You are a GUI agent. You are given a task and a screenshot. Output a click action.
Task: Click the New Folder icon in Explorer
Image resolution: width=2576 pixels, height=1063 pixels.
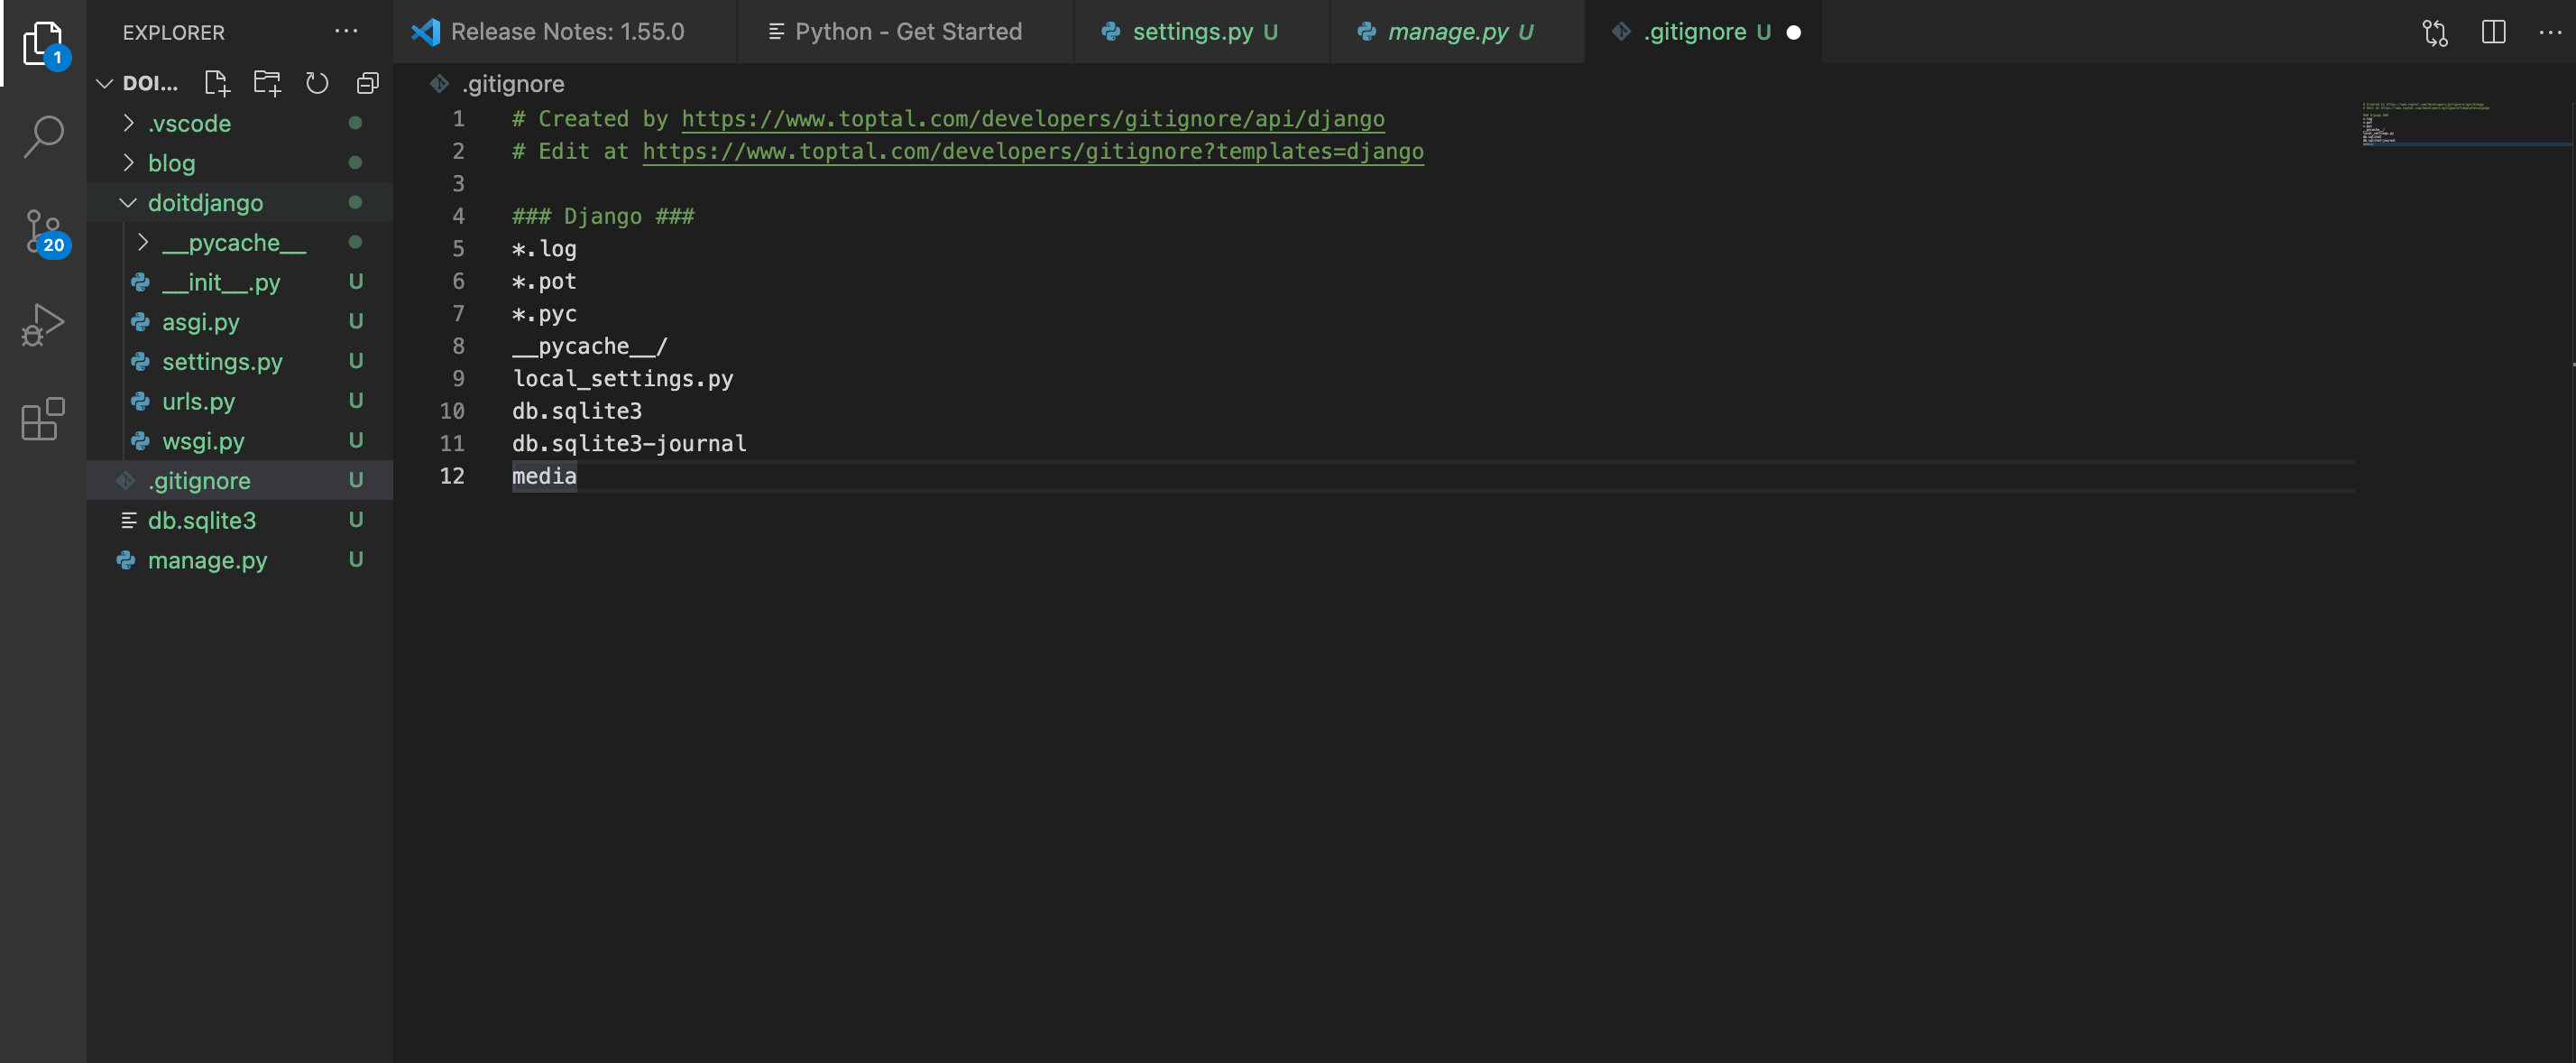[x=267, y=83]
